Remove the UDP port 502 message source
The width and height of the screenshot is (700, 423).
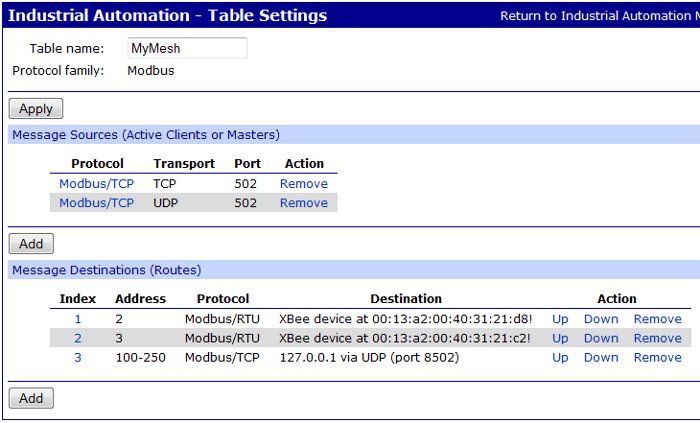pyautogui.click(x=303, y=203)
